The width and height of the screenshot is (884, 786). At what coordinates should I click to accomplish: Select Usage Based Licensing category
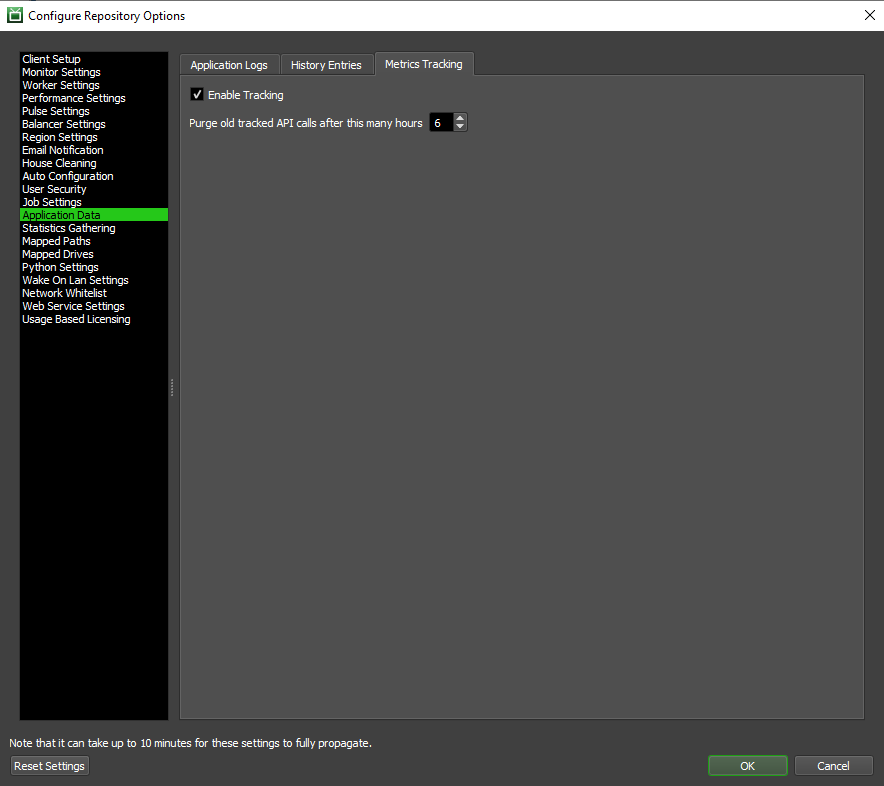point(94,319)
